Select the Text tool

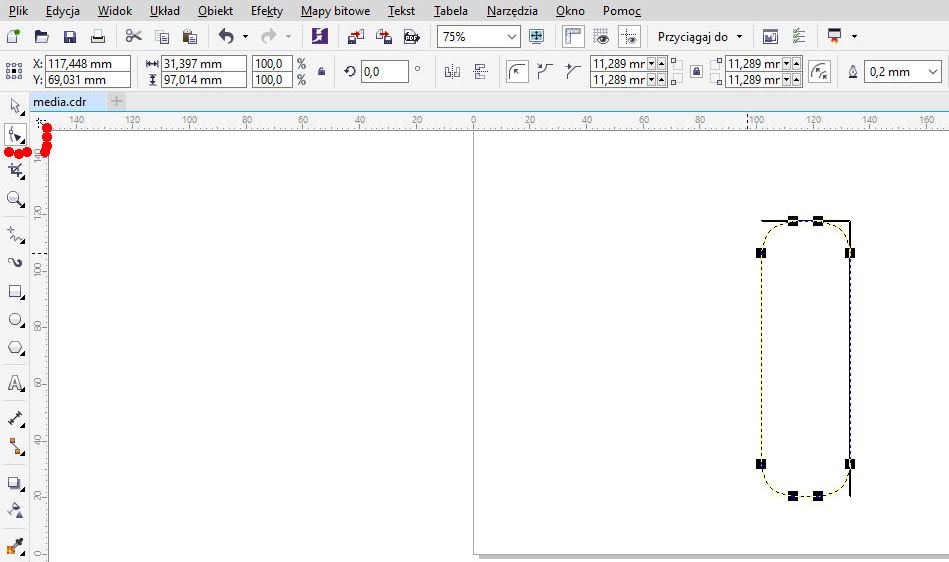[x=15, y=383]
